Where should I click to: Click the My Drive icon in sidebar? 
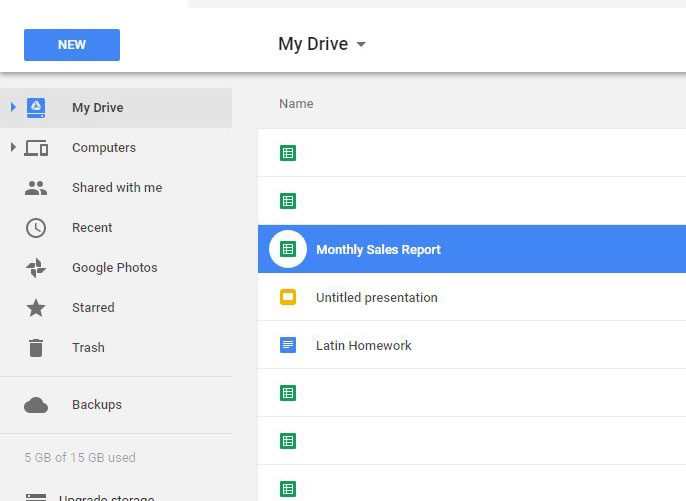coord(36,107)
